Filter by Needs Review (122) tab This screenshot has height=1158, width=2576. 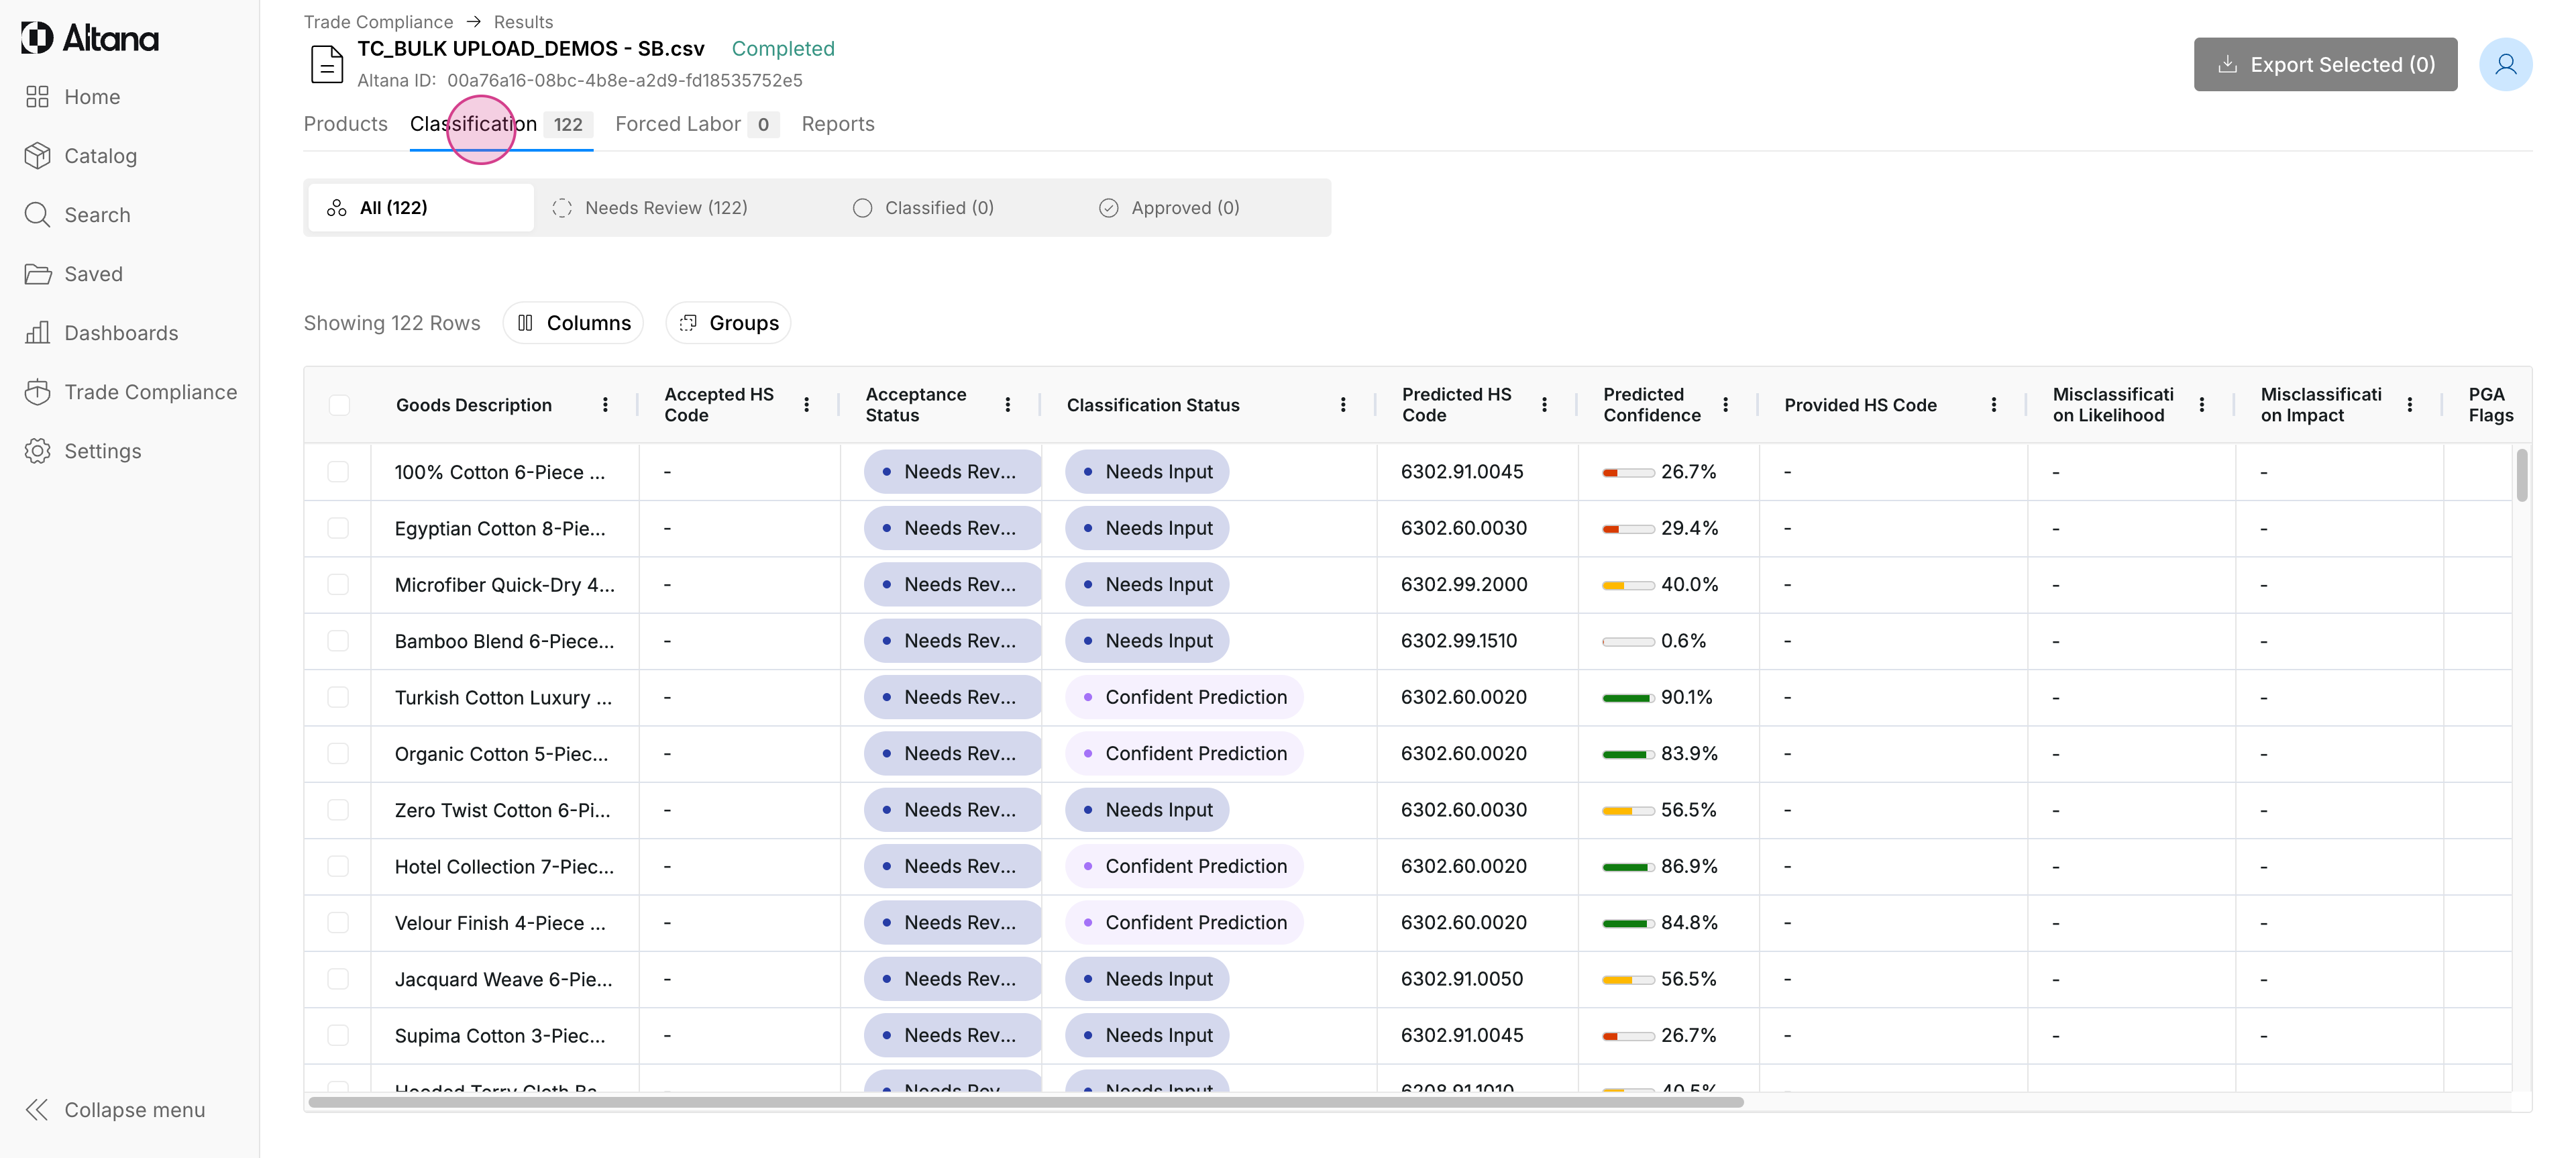coord(650,208)
